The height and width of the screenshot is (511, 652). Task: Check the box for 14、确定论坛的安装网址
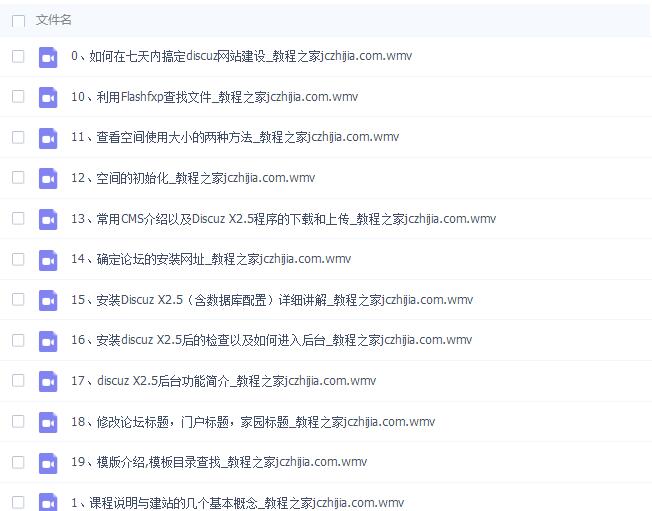coord(18,259)
